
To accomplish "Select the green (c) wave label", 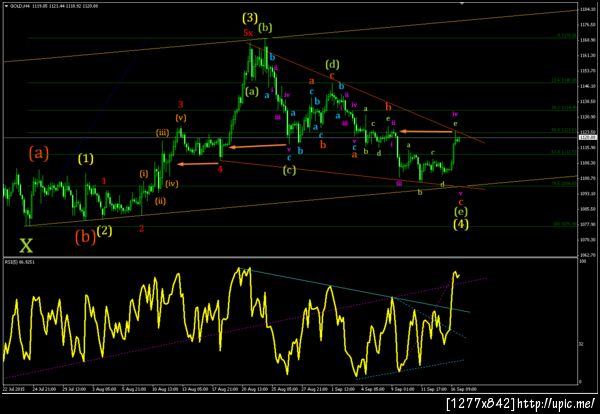I will click(x=289, y=170).
